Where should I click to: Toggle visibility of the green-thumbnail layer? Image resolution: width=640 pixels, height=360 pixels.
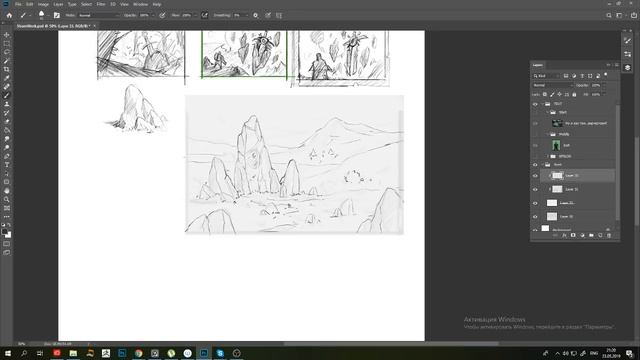click(535, 145)
